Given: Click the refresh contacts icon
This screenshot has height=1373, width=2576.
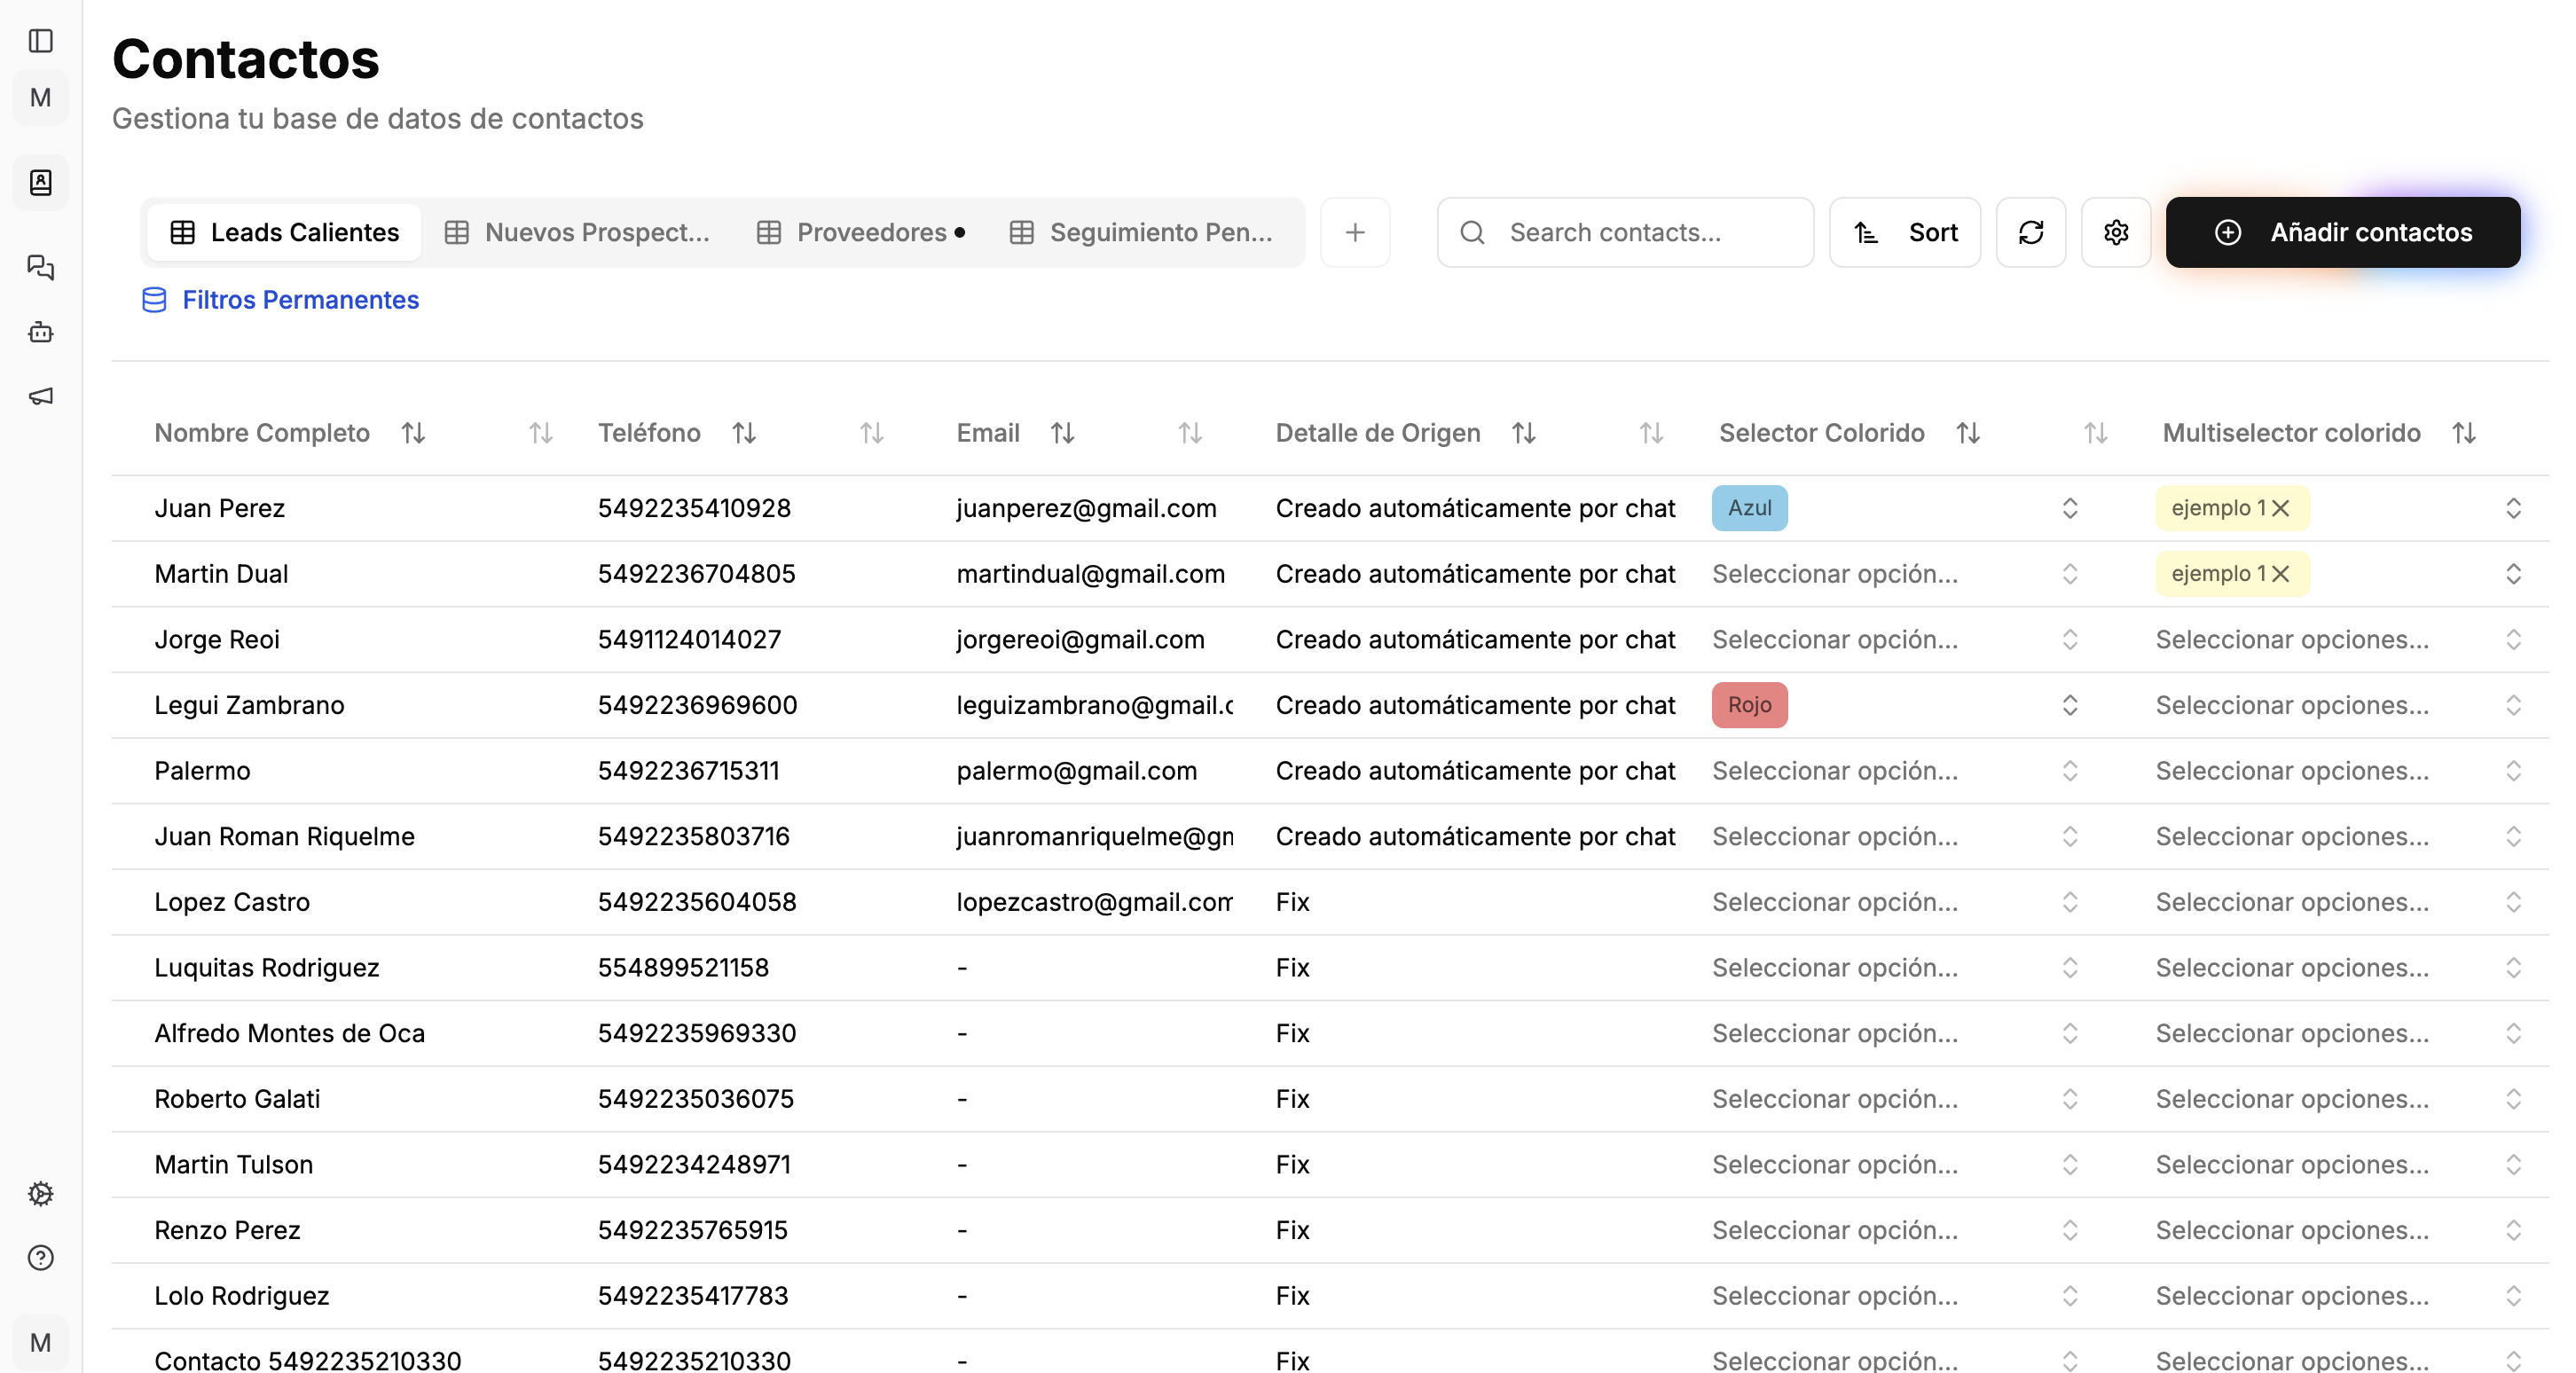Looking at the screenshot, I should pyautogui.click(x=2030, y=232).
